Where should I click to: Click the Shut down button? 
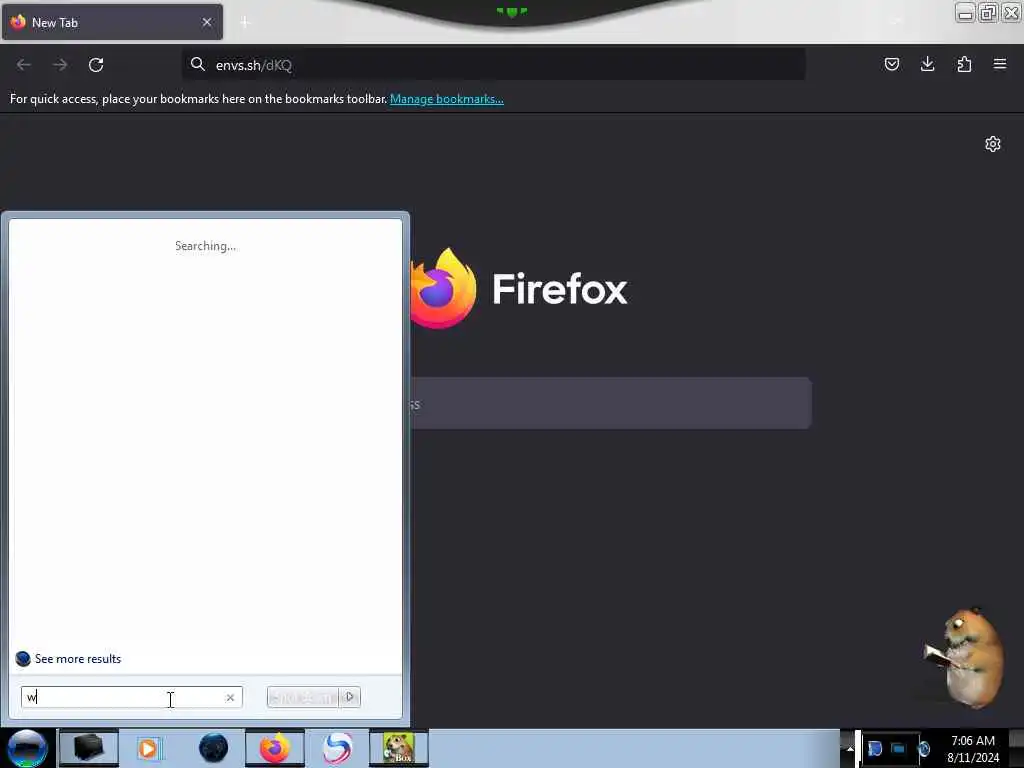pos(303,697)
